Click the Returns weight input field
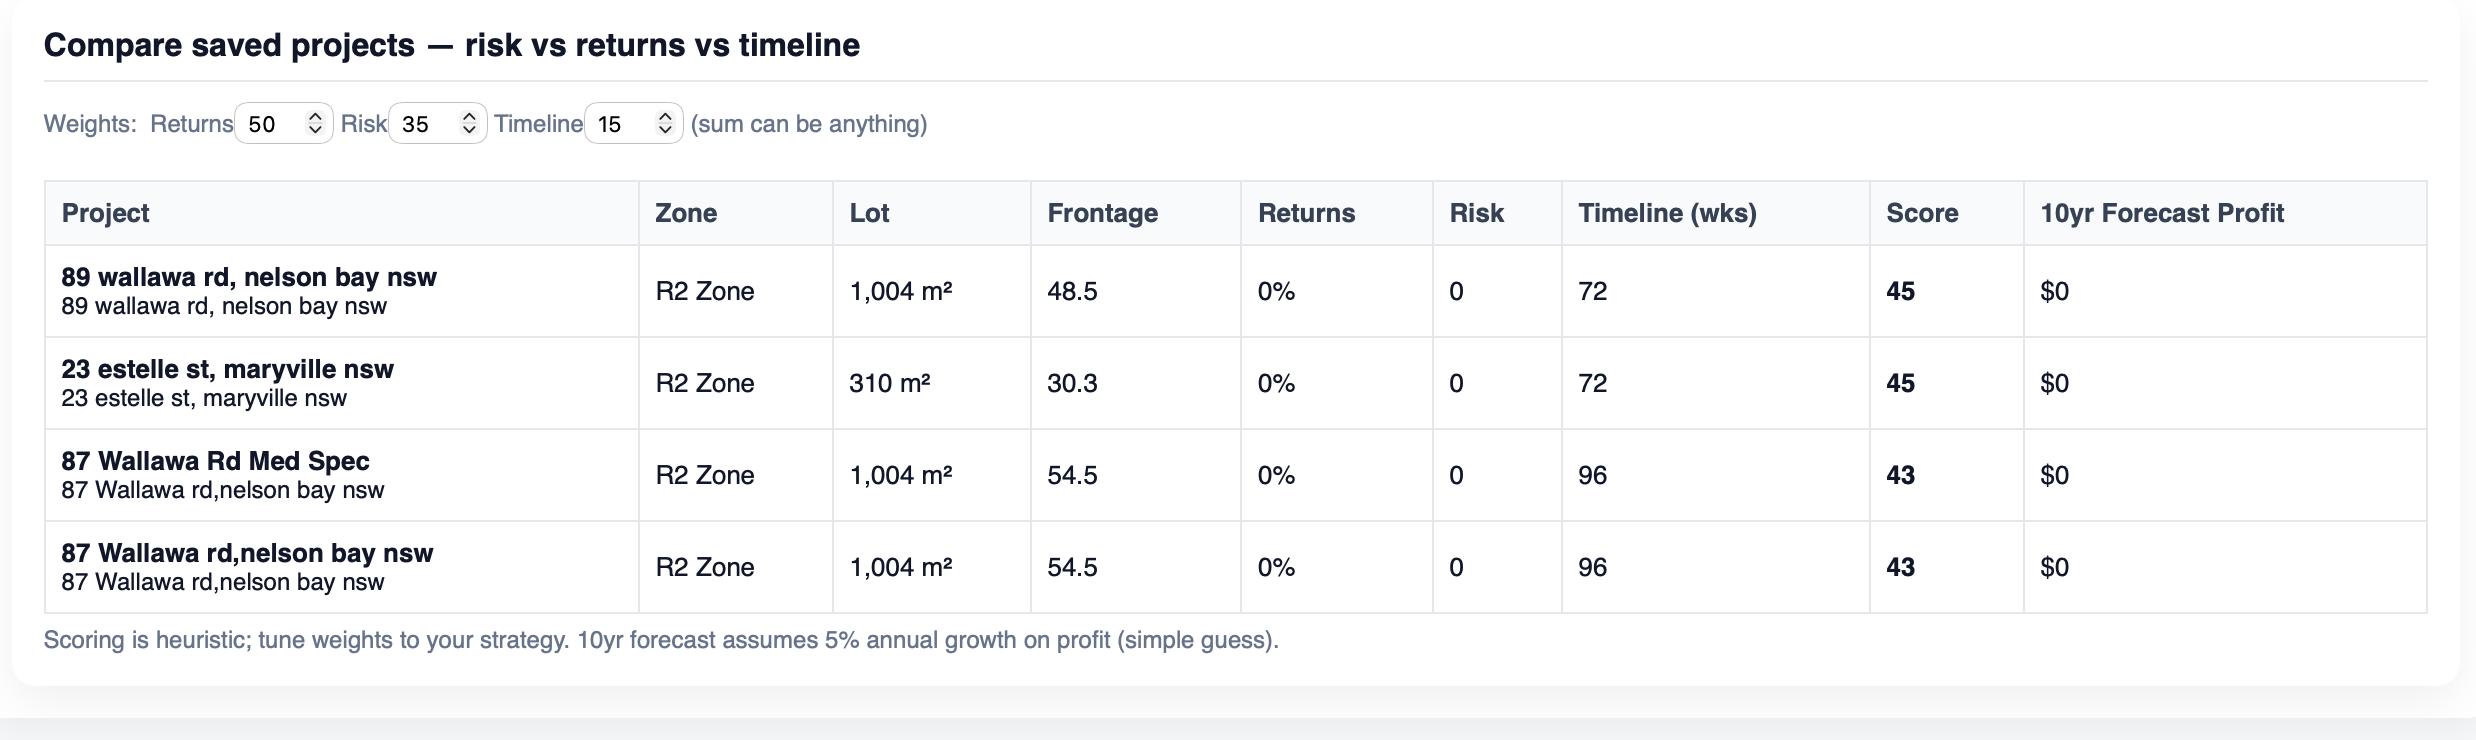The width and height of the screenshot is (2476, 740). coord(284,123)
